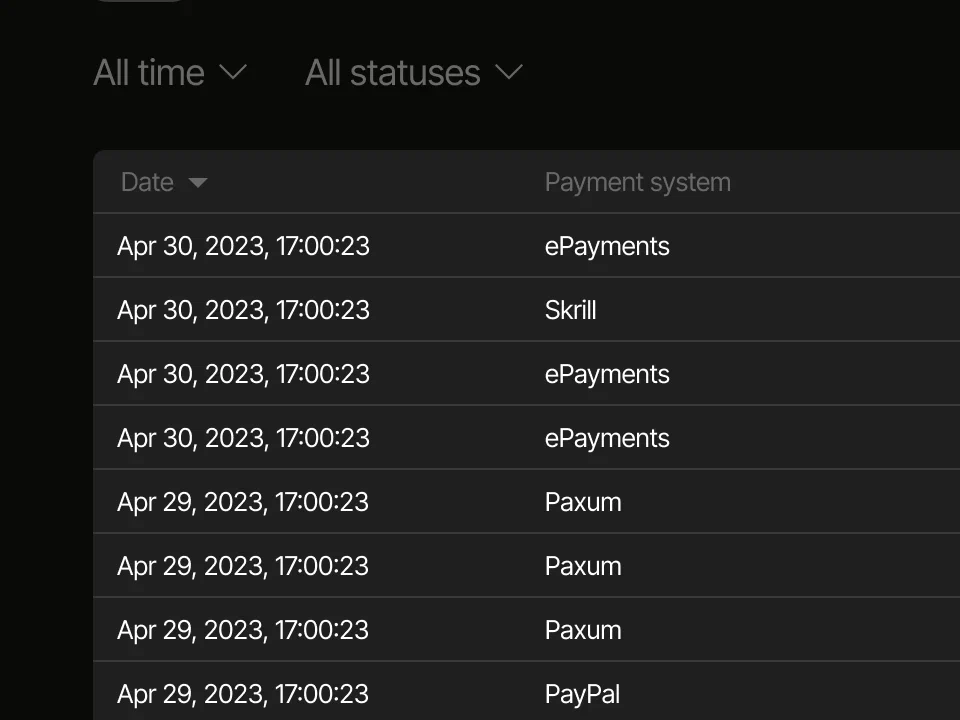Click the date in the topmost table row
The height and width of the screenshot is (720, 960).
(x=243, y=246)
